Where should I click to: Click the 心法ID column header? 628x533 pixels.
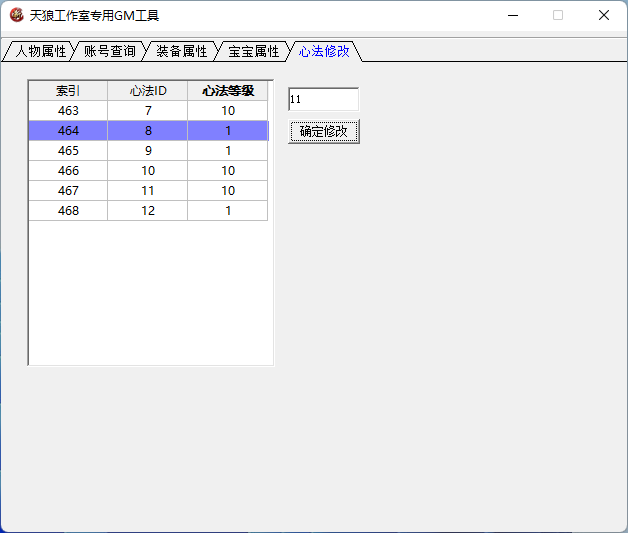pyautogui.click(x=148, y=91)
